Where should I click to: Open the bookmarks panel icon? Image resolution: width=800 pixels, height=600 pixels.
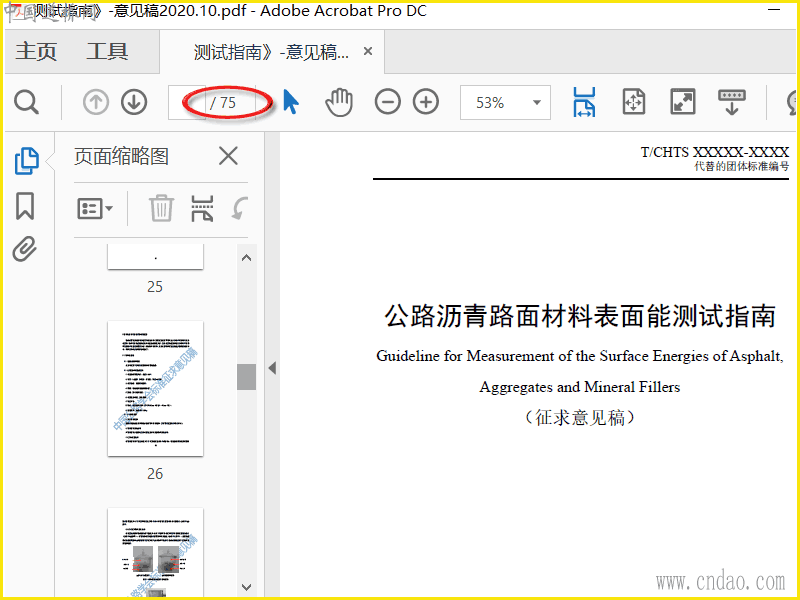tap(25, 206)
